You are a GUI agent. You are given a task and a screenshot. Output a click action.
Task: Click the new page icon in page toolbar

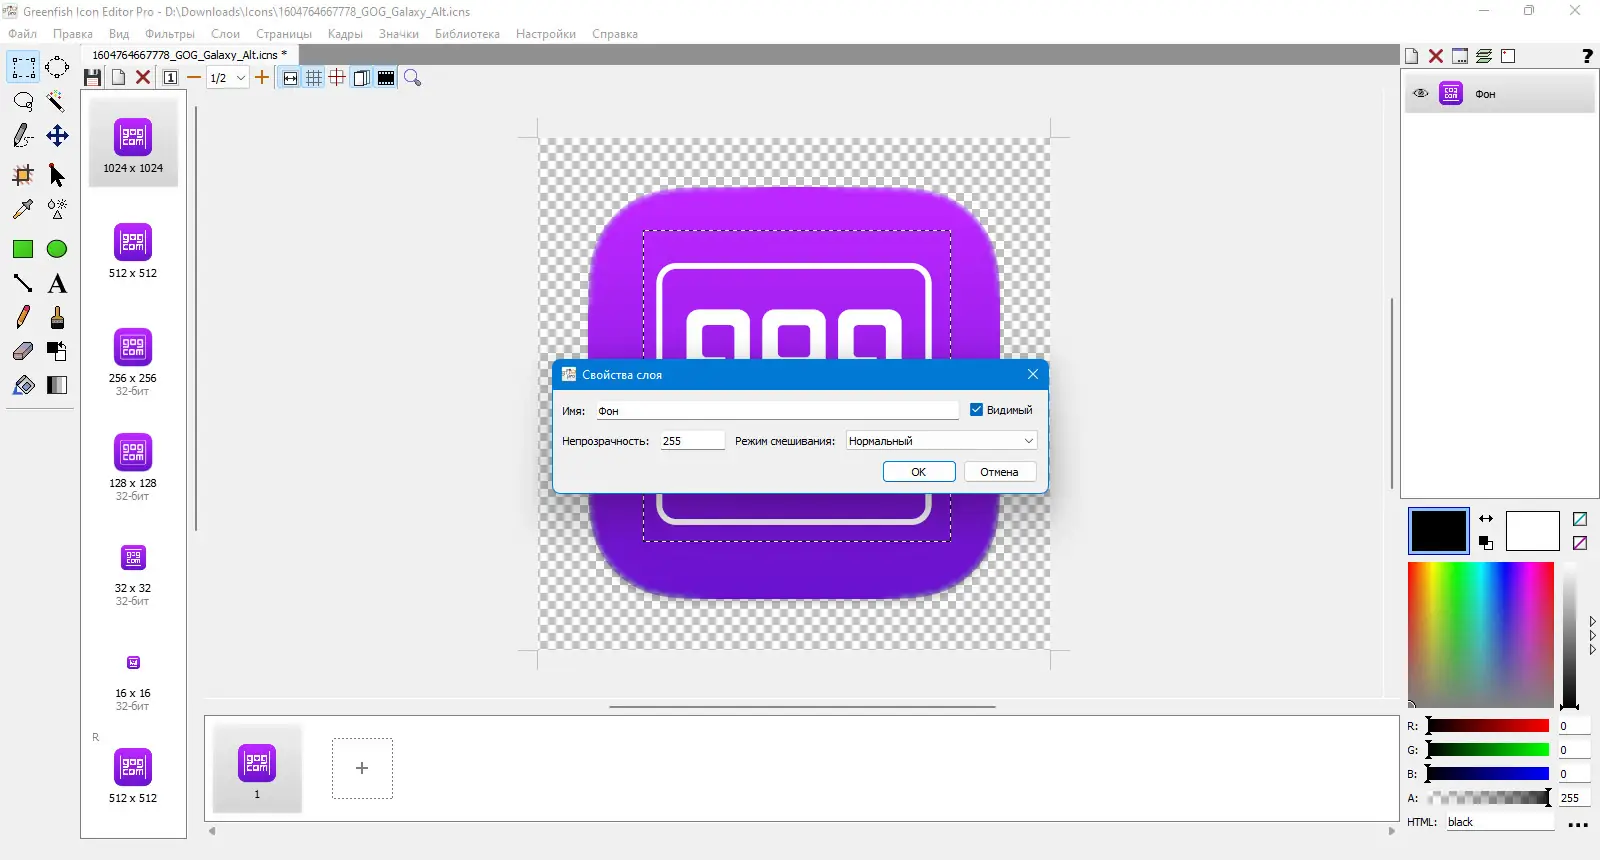(118, 77)
